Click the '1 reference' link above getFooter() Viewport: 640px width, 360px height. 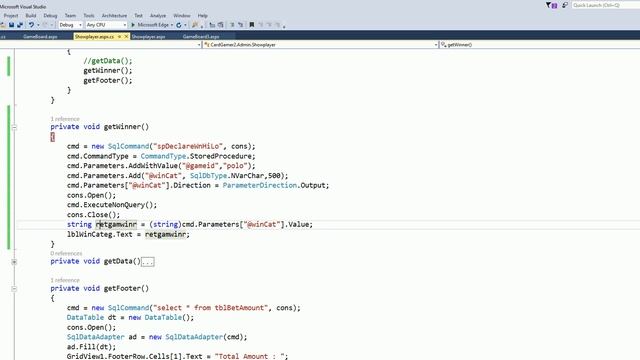point(65,280)
